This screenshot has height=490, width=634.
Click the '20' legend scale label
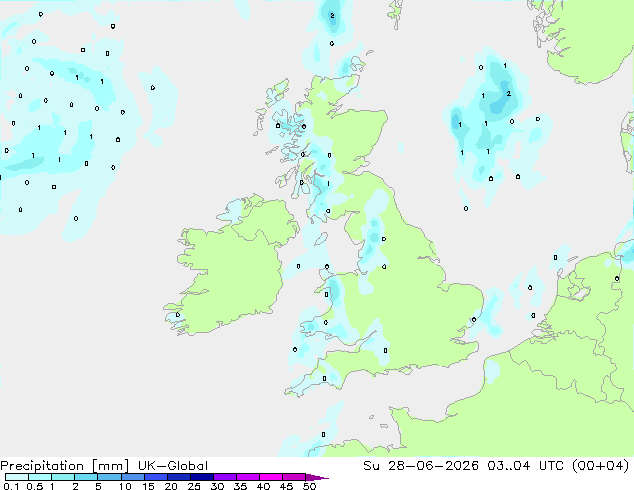coord(171,486)
